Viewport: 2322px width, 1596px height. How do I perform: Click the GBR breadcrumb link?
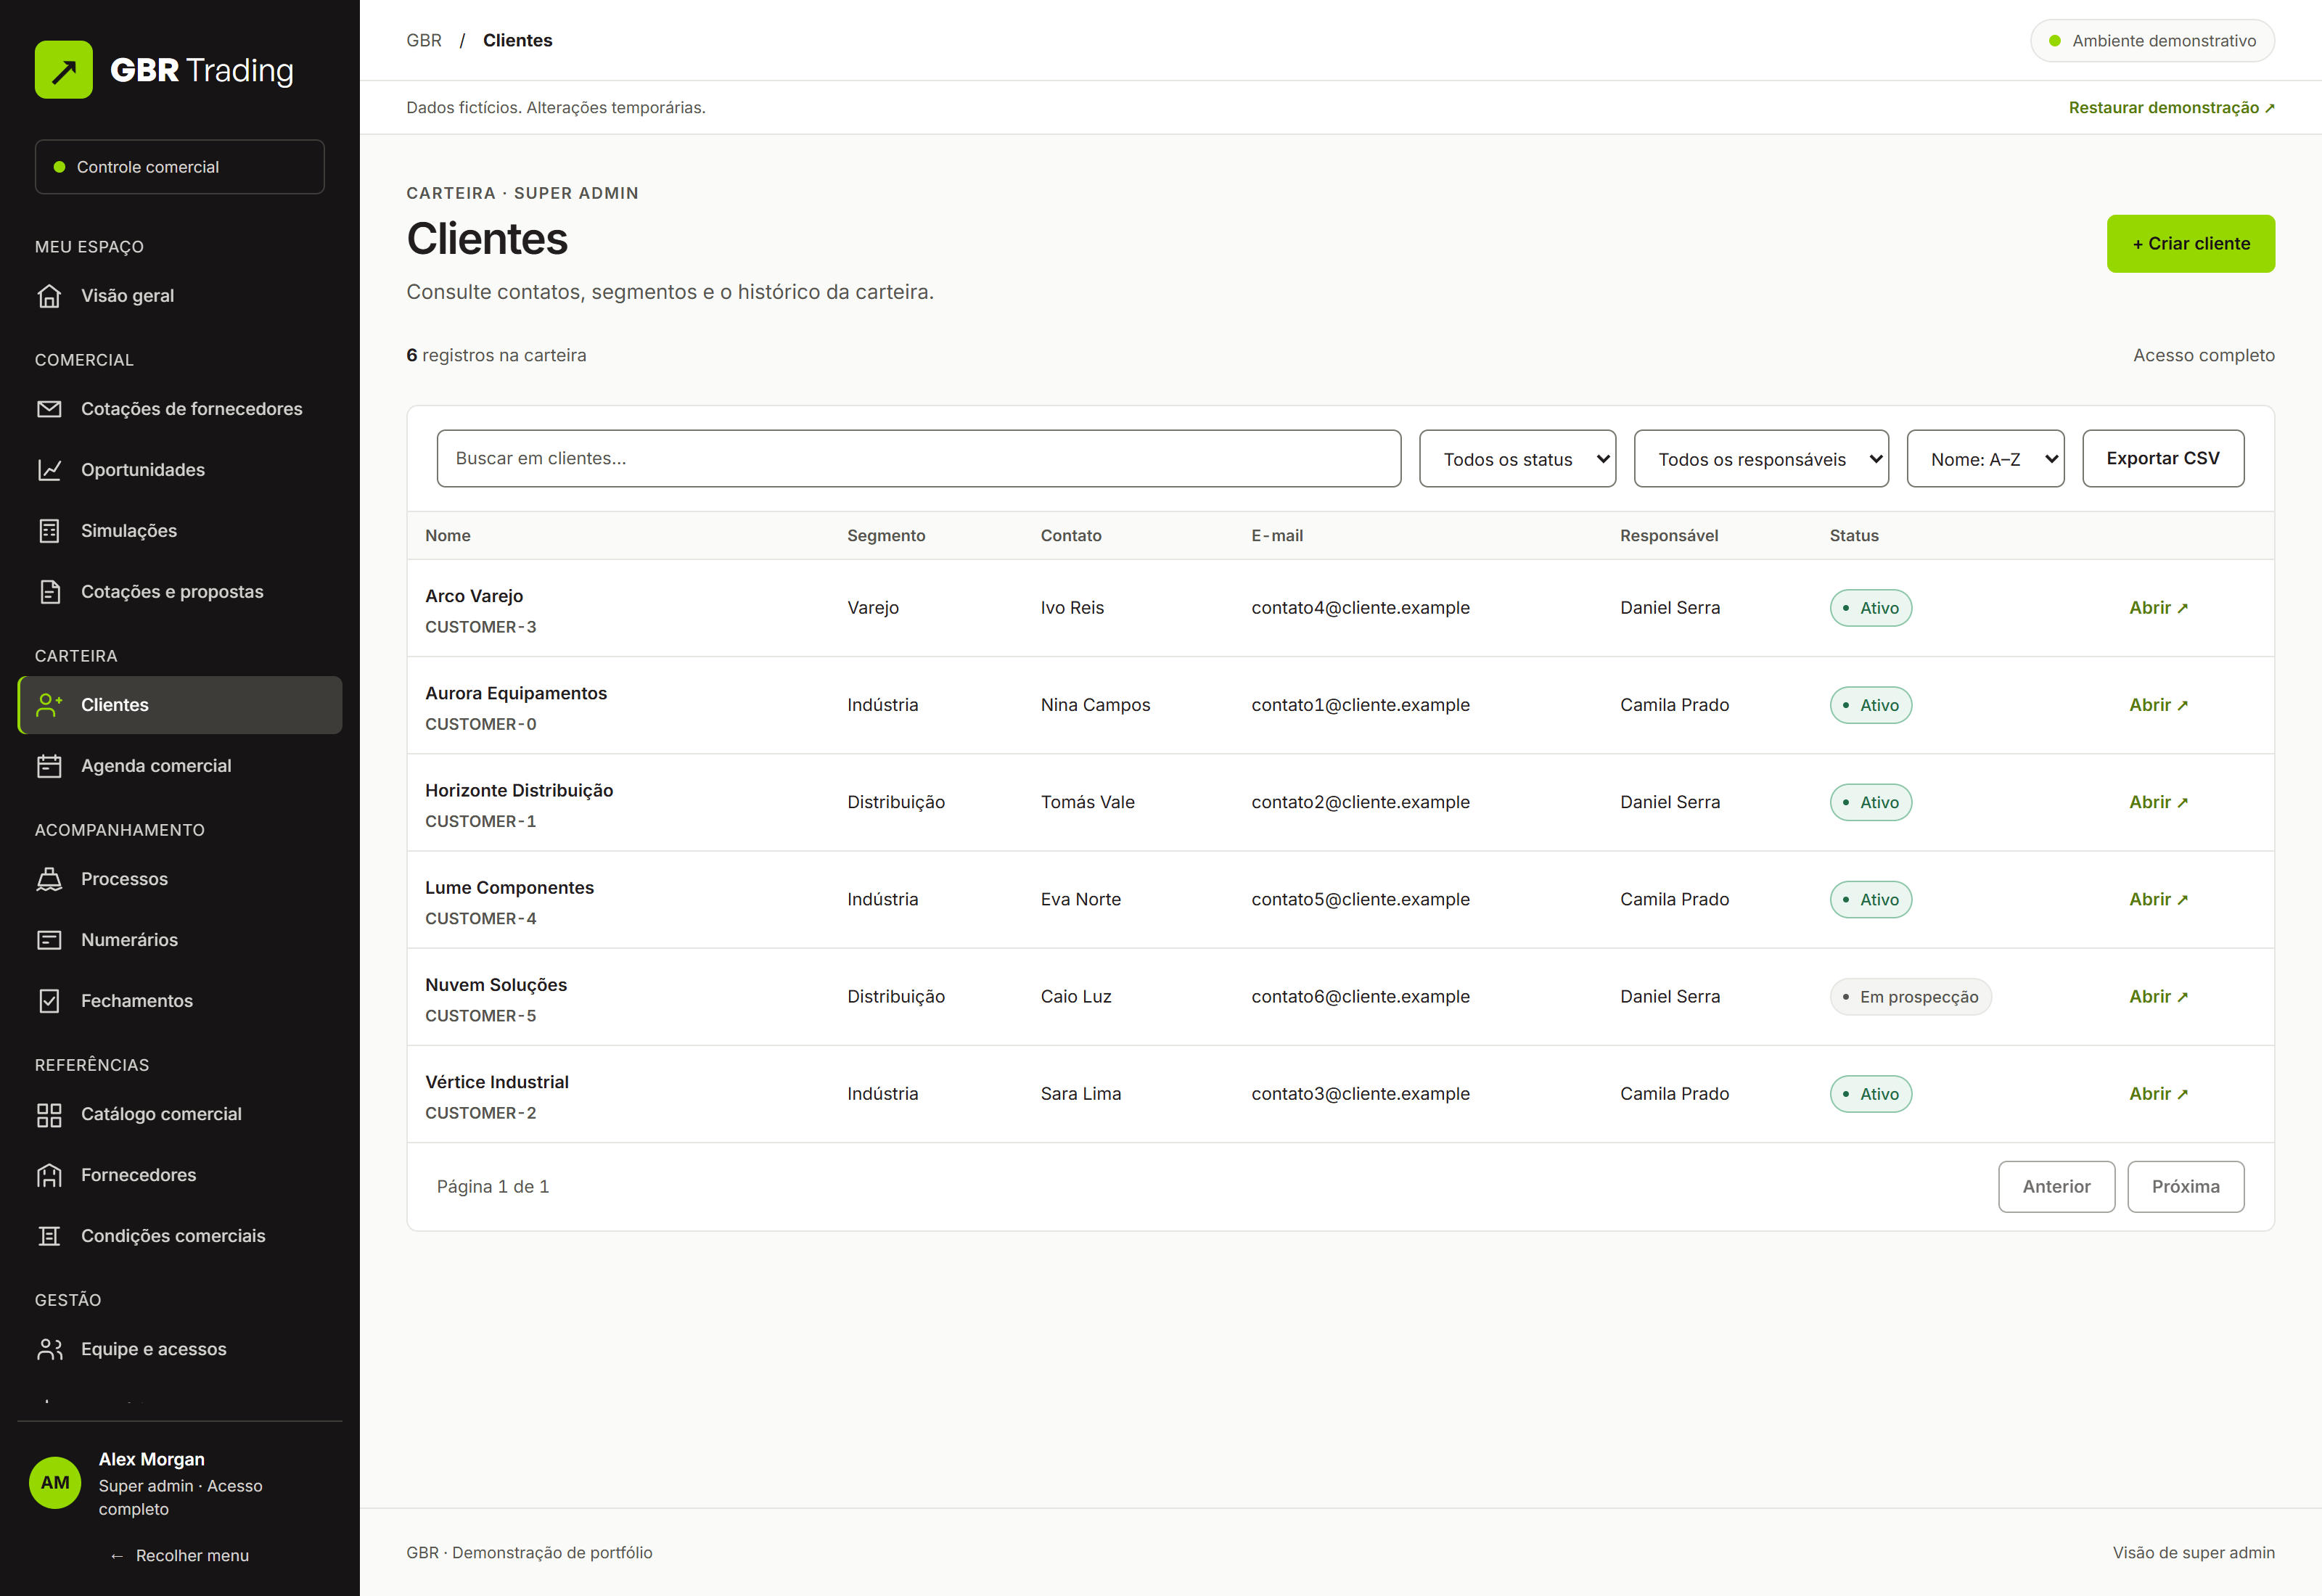424,40
